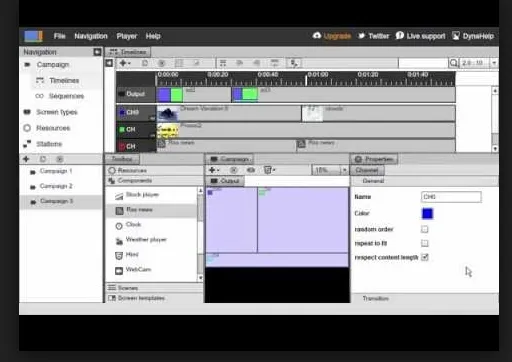Click the Timelines toolbar search field
The image size is (512, 362).
pyautogui.click(x=423, y=63)
